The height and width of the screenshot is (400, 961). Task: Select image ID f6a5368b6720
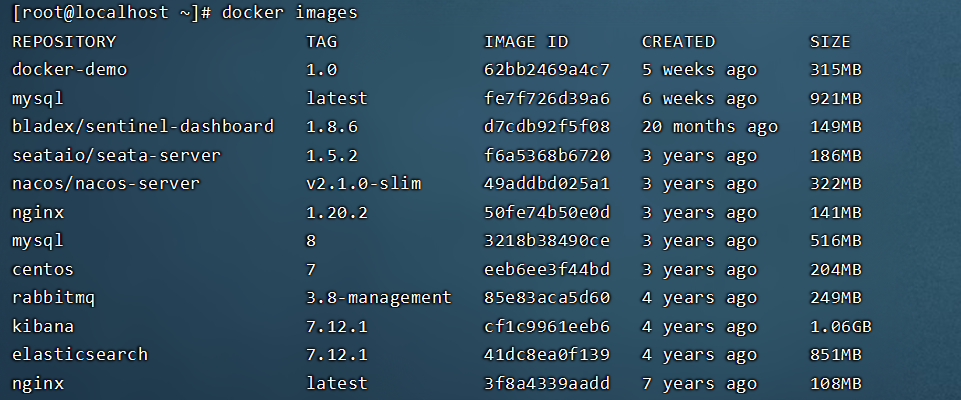pos(547,156)
